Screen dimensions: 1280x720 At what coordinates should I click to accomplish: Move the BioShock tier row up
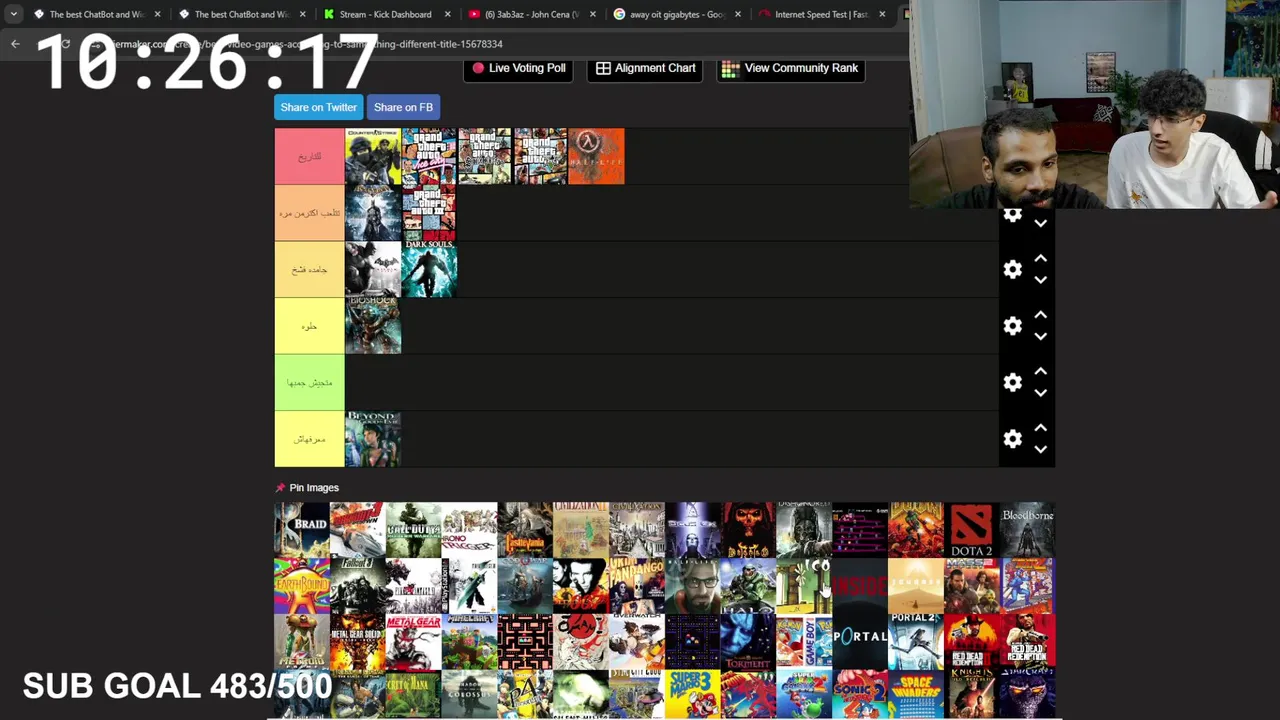(x=1041, y=315)
